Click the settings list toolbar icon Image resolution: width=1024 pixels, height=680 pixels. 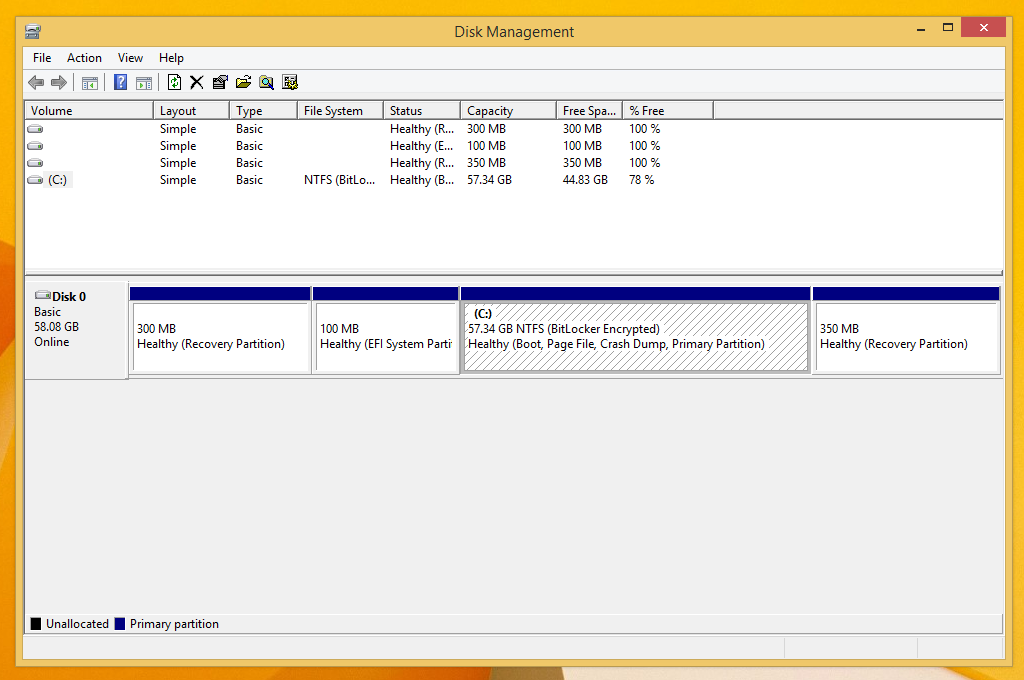[290, 82]
